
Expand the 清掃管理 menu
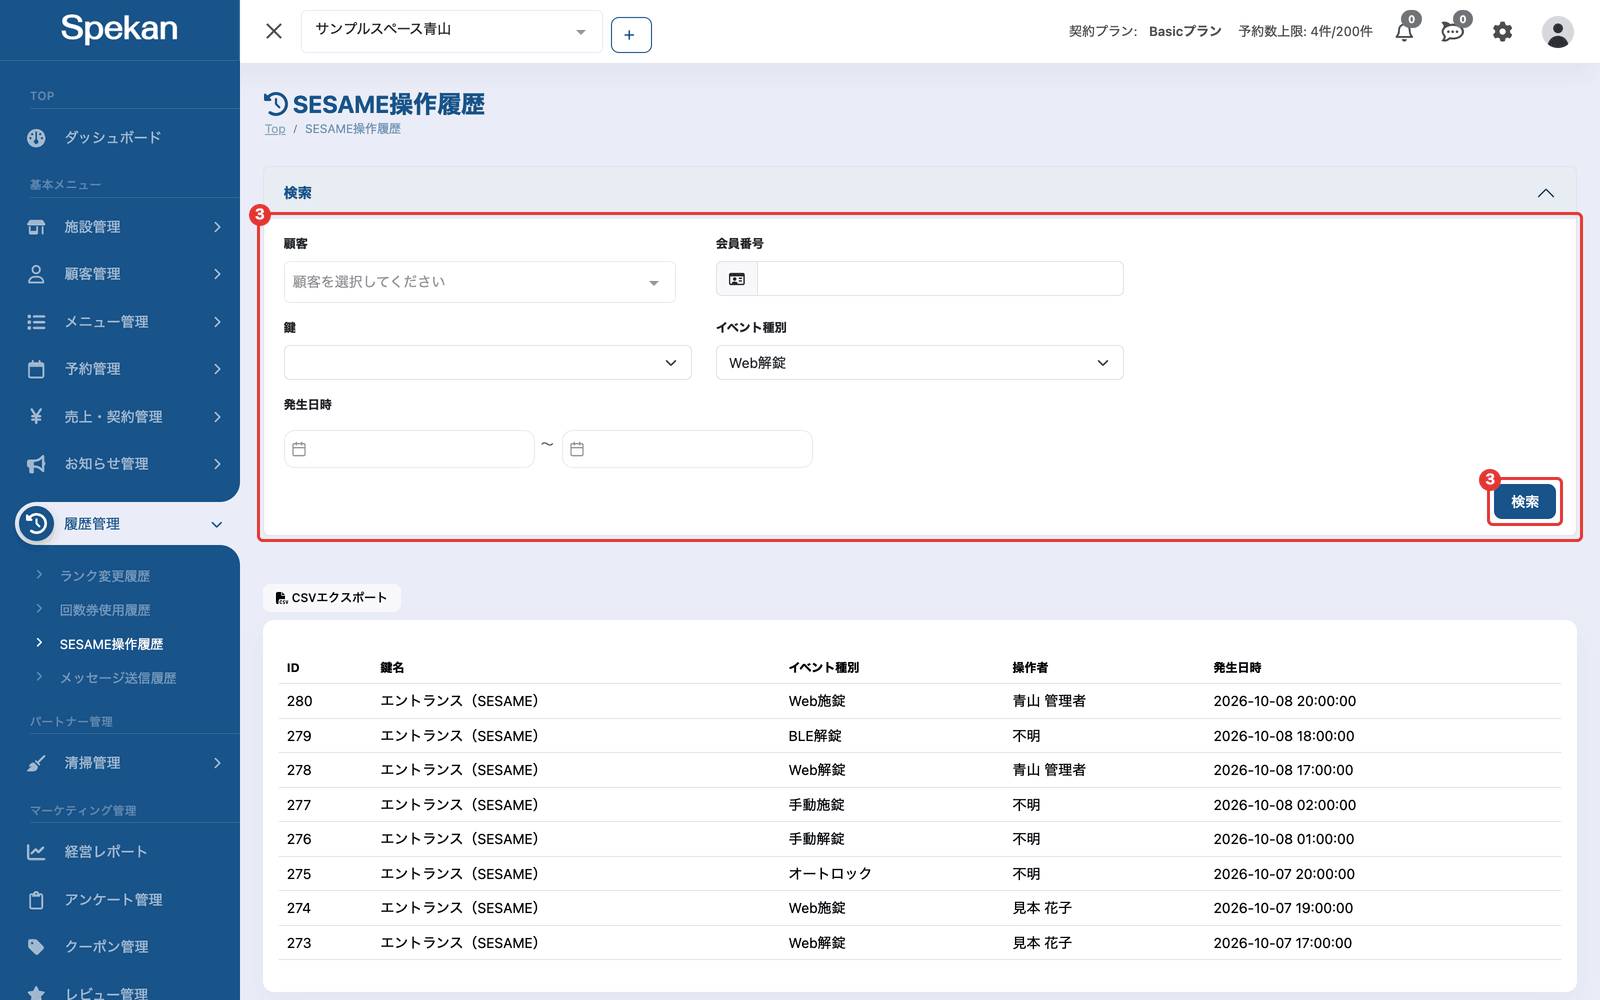click(x=120, y=763)
